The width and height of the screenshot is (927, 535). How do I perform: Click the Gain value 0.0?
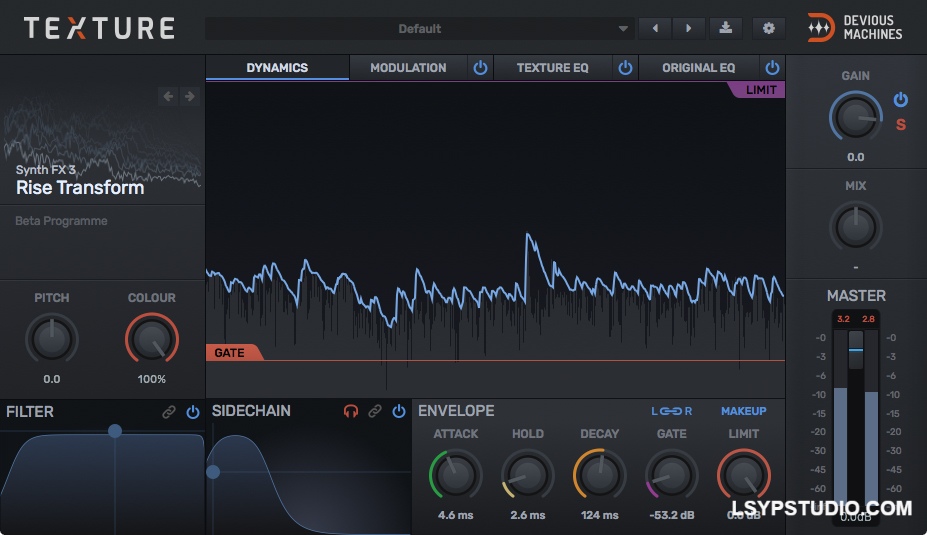point(855,157)
